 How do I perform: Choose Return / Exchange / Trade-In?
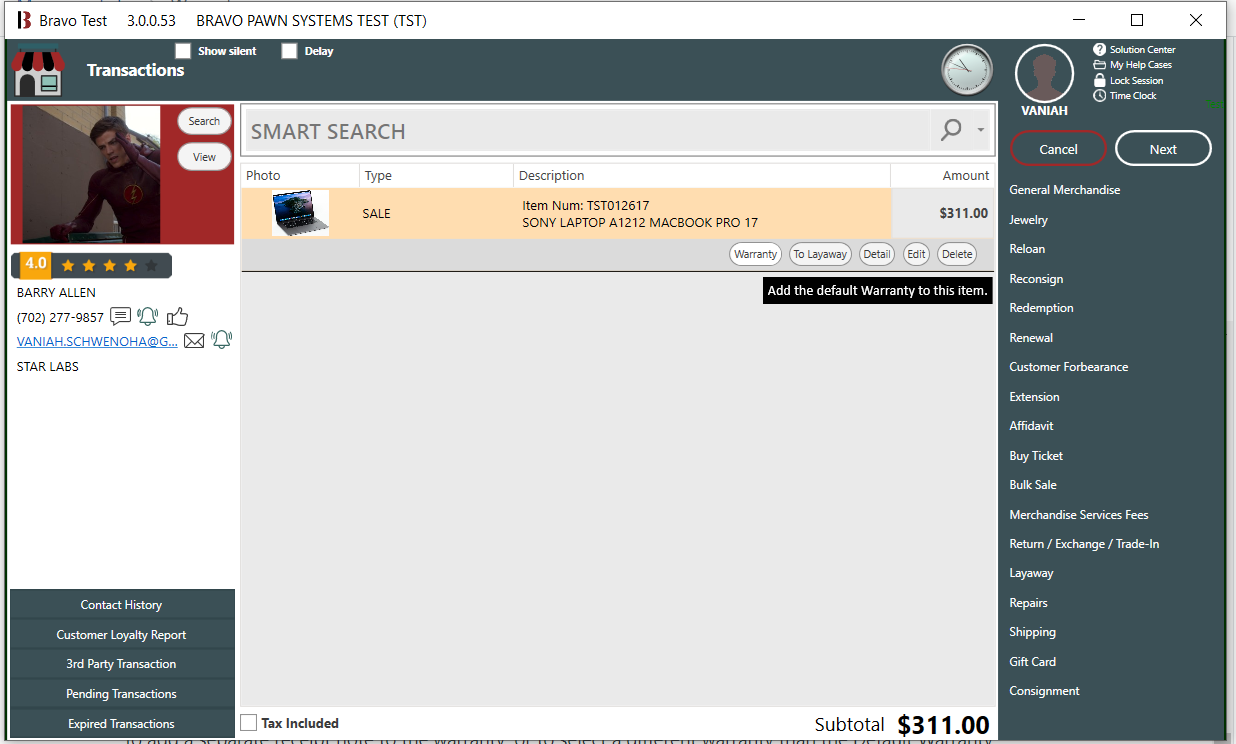(x=1084, y=544)
